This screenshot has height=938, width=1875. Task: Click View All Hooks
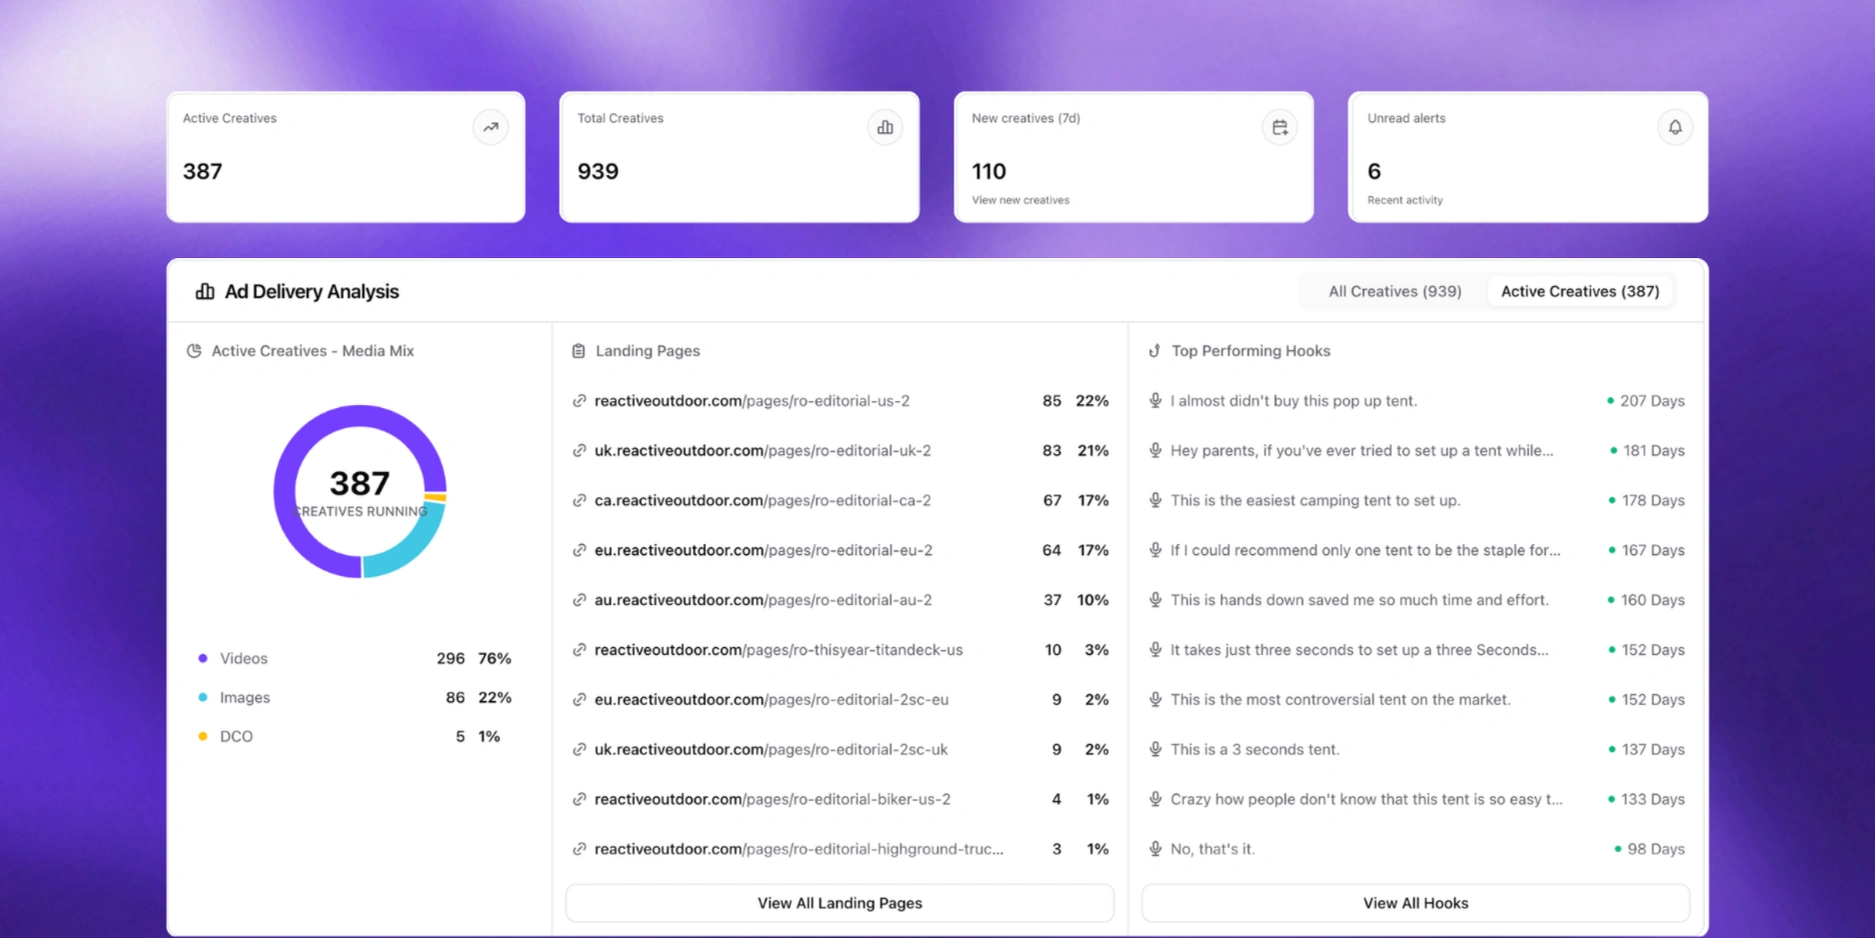click(1416, 902)
